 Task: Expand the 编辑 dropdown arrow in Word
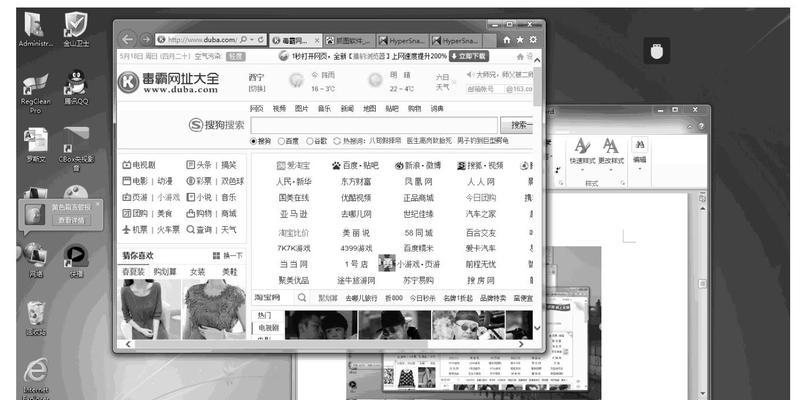click(639, 168)
